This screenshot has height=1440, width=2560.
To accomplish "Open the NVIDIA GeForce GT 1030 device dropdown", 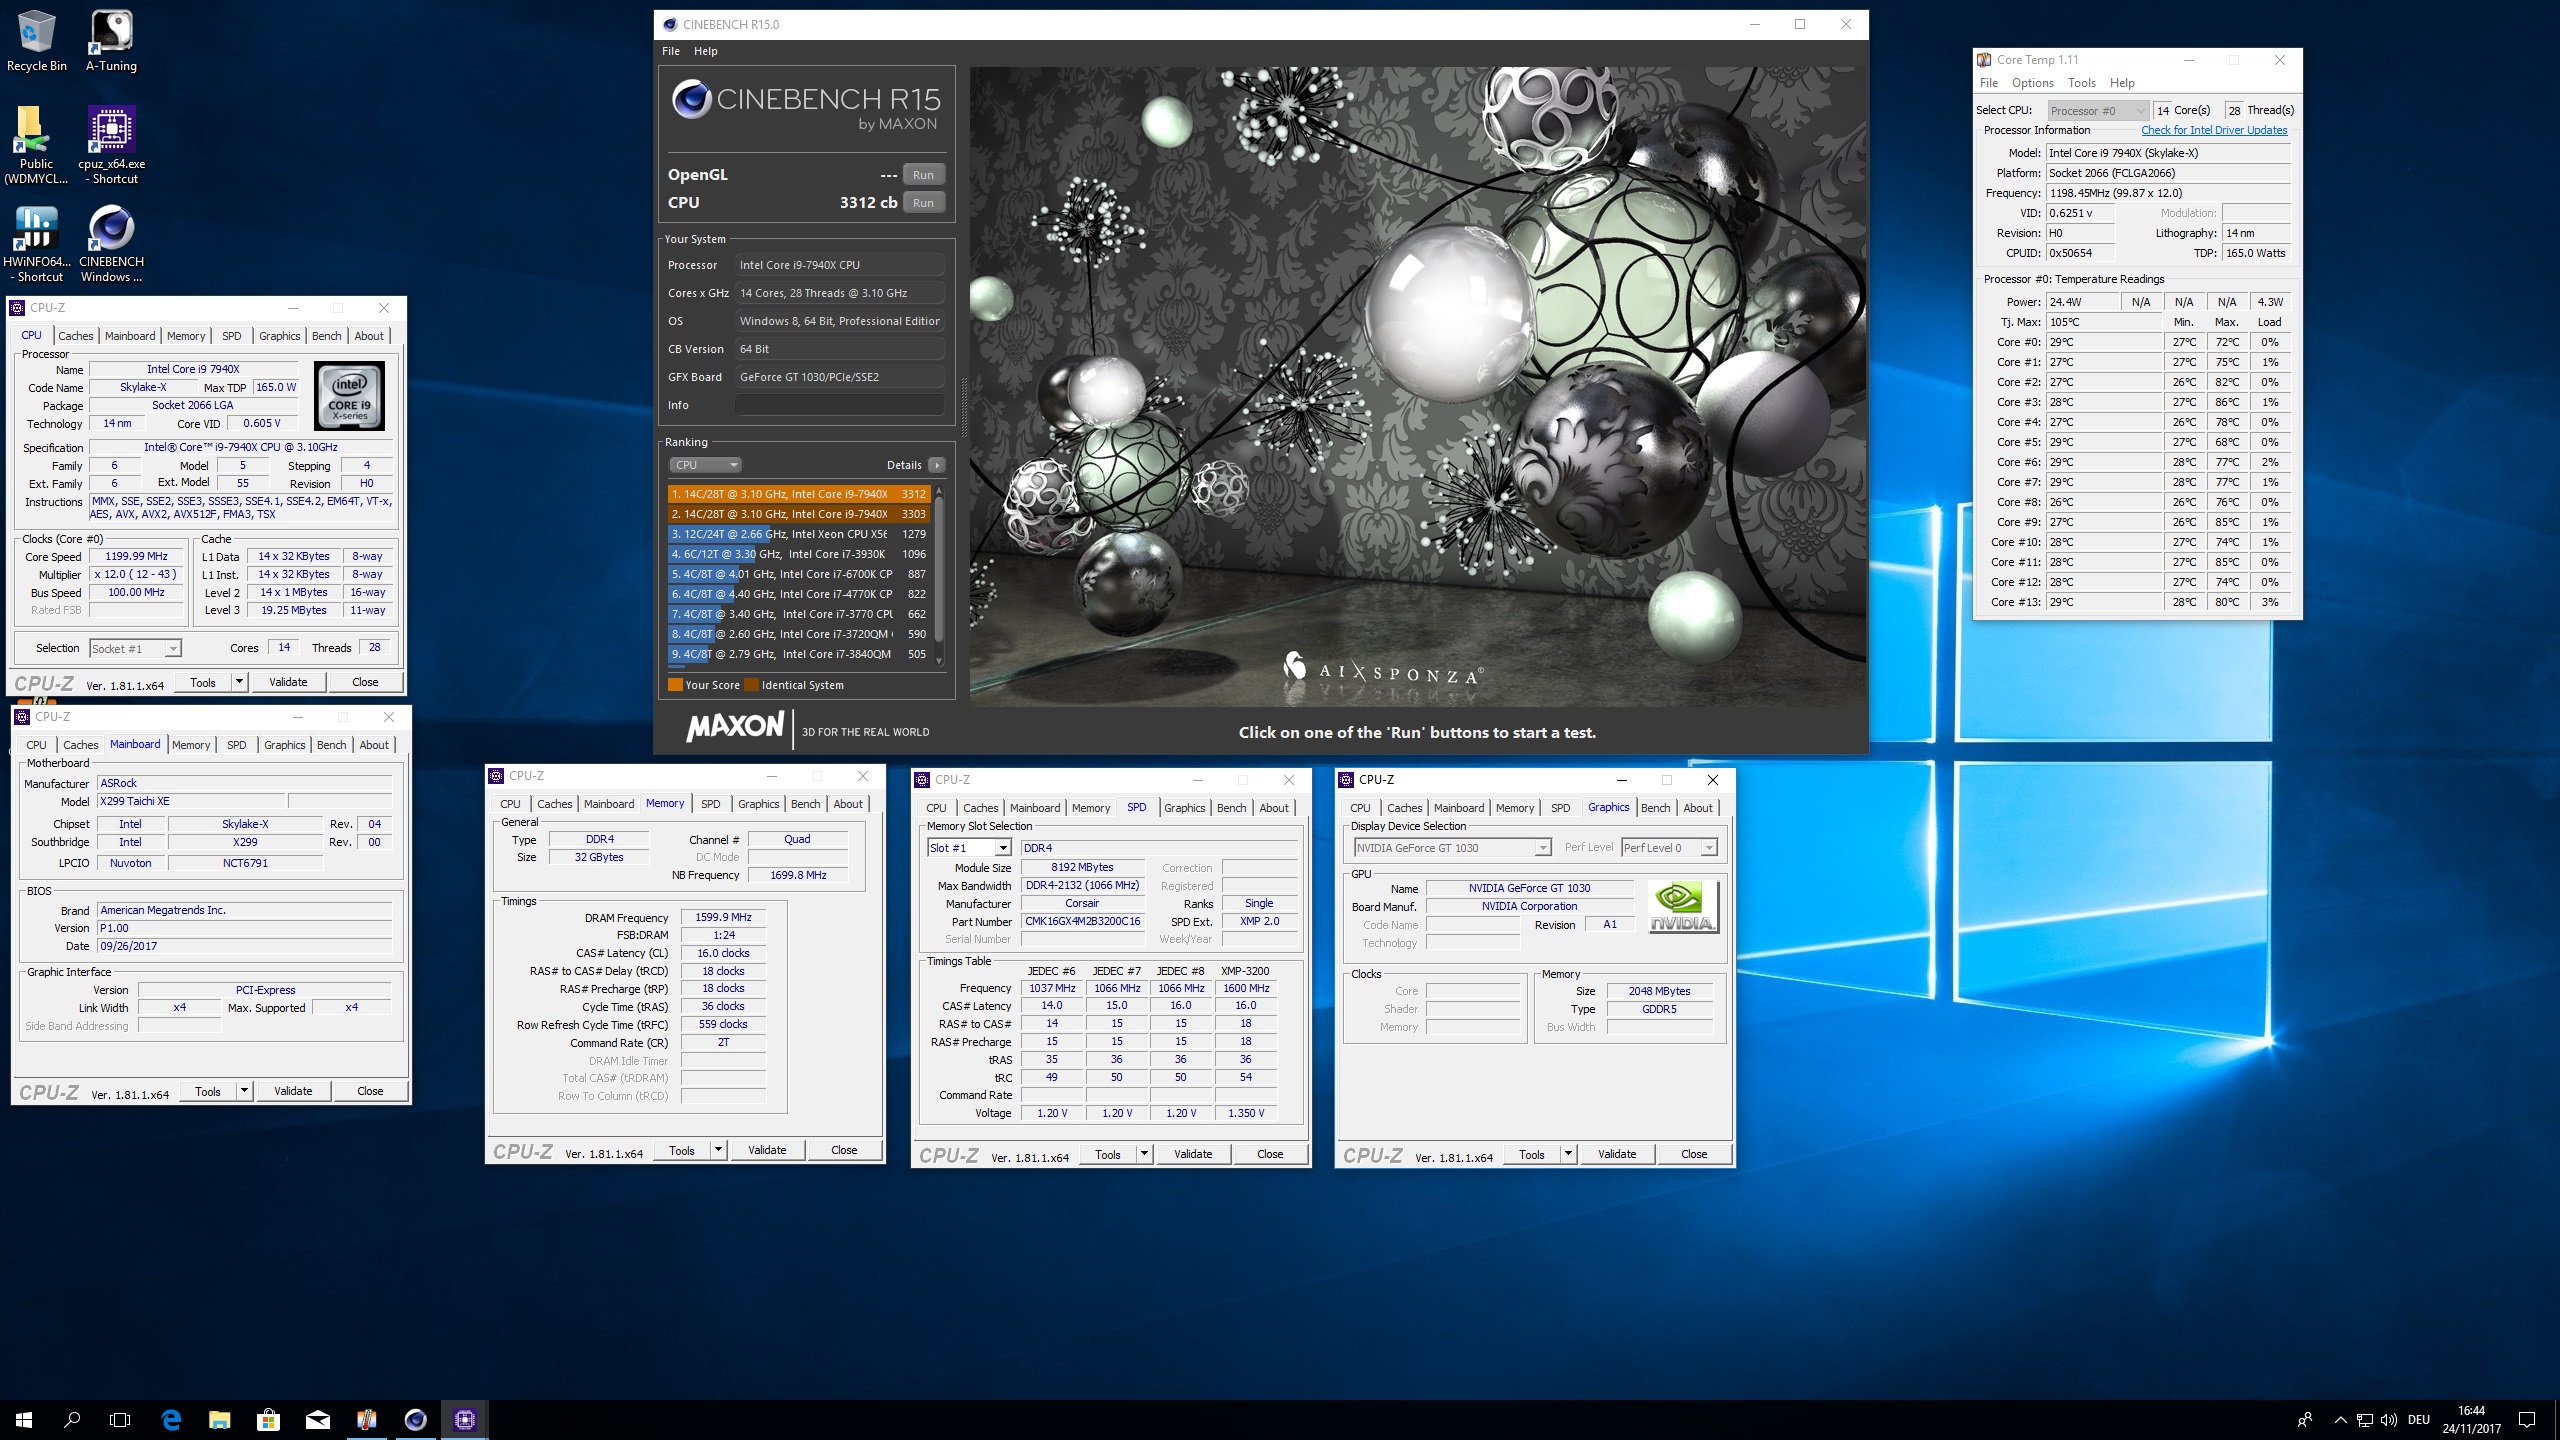I will tap(1451, 848).
